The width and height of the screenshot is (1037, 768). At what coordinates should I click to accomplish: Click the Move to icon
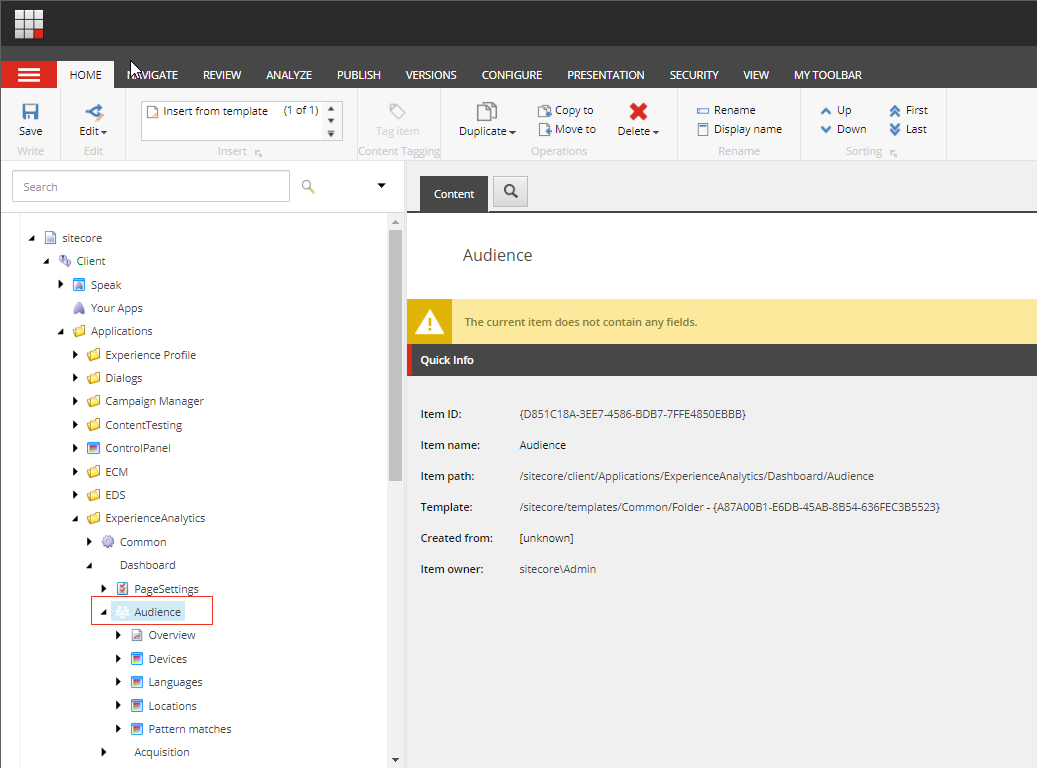point(544,129)
